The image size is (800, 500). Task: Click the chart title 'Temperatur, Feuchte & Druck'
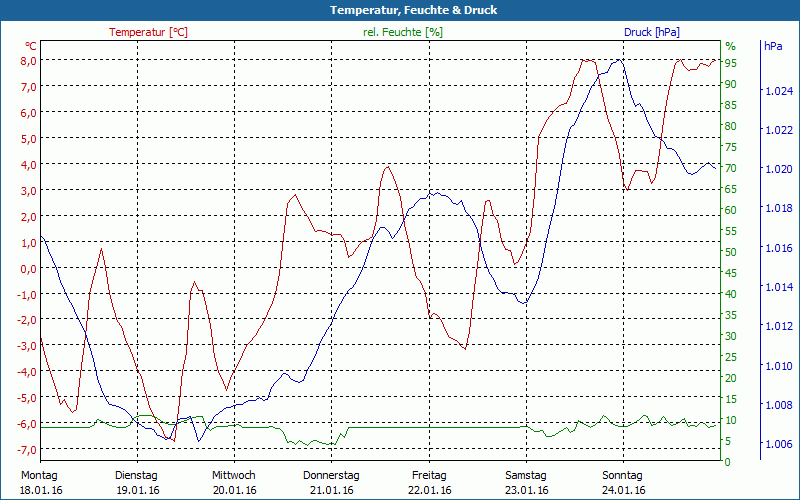400,10
